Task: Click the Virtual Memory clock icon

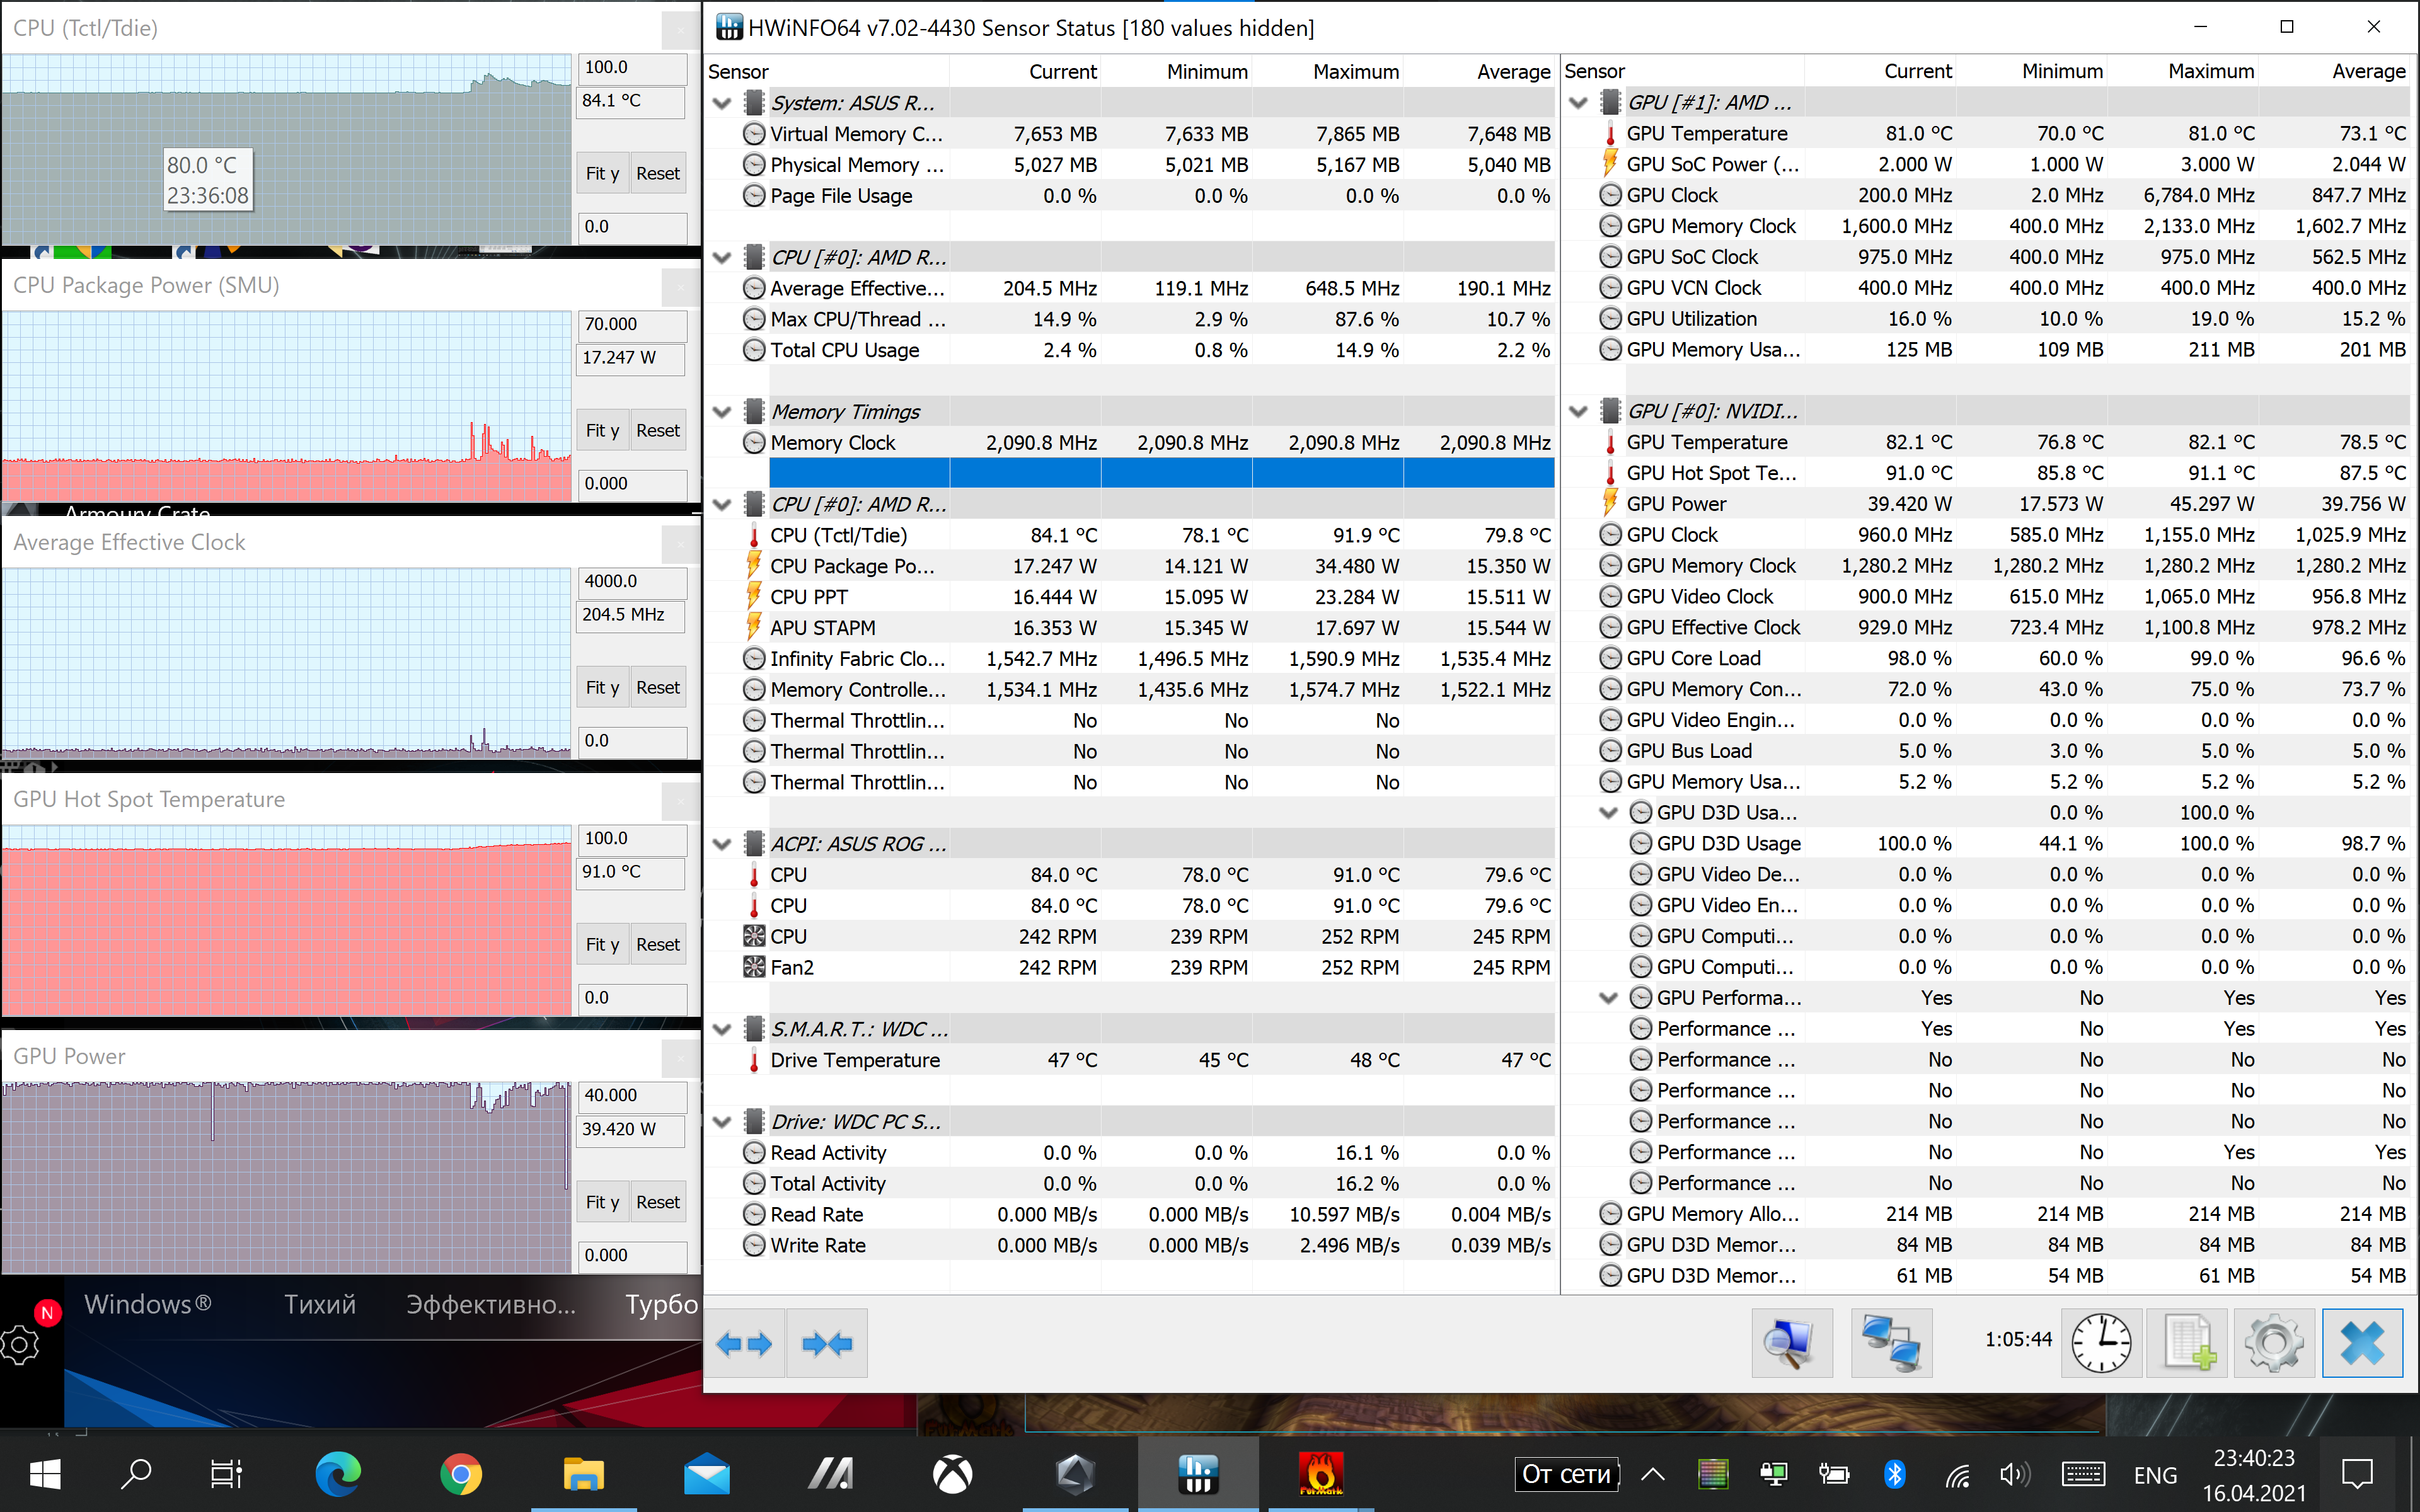Action: (754, 134)
